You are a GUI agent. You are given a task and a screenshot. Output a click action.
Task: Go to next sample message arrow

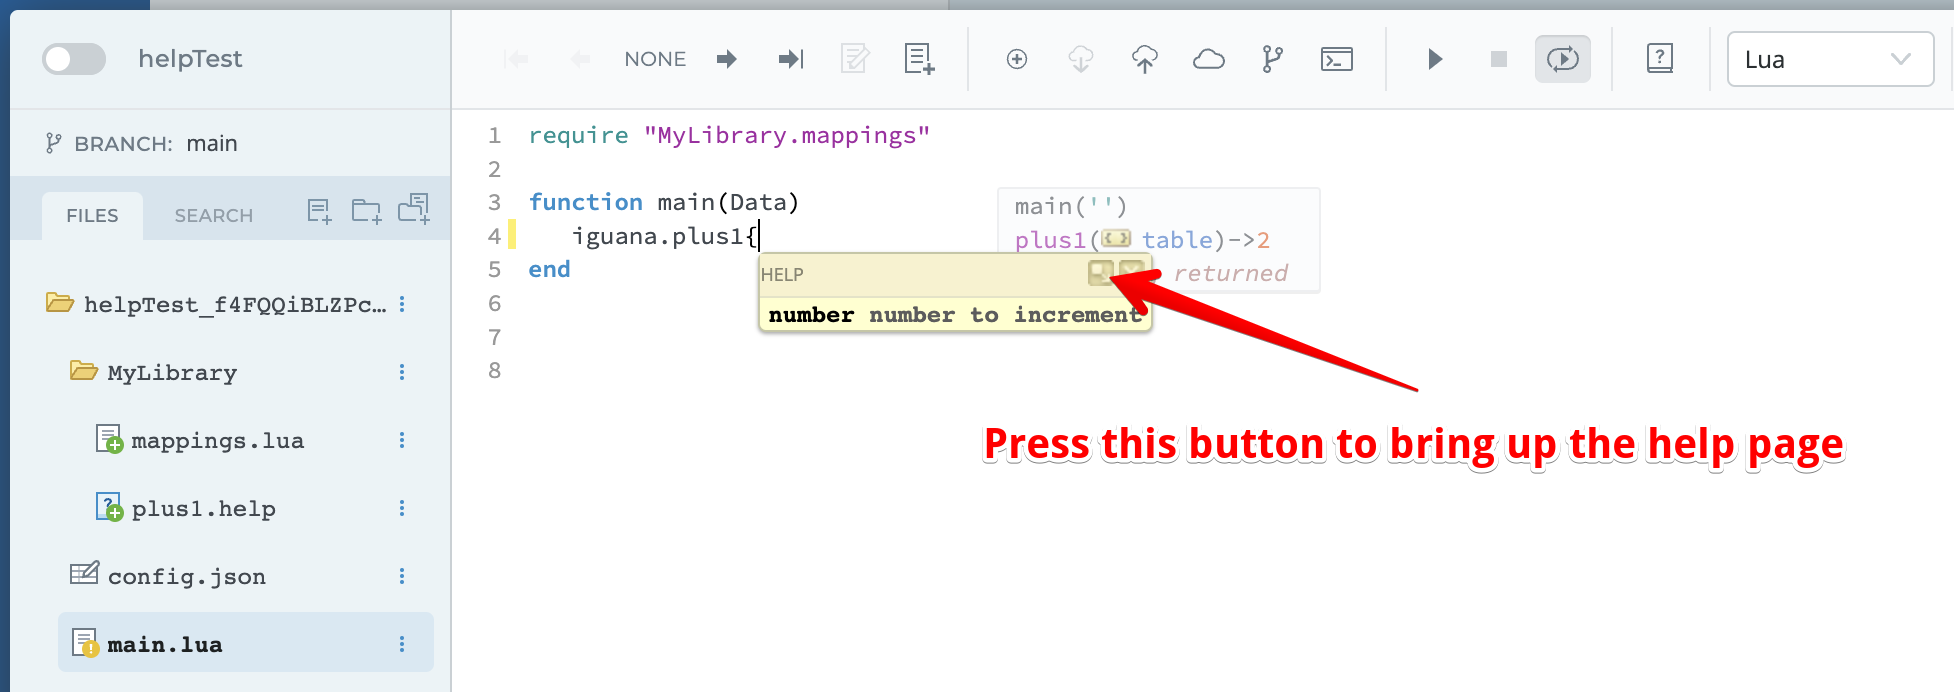(727, 59)
